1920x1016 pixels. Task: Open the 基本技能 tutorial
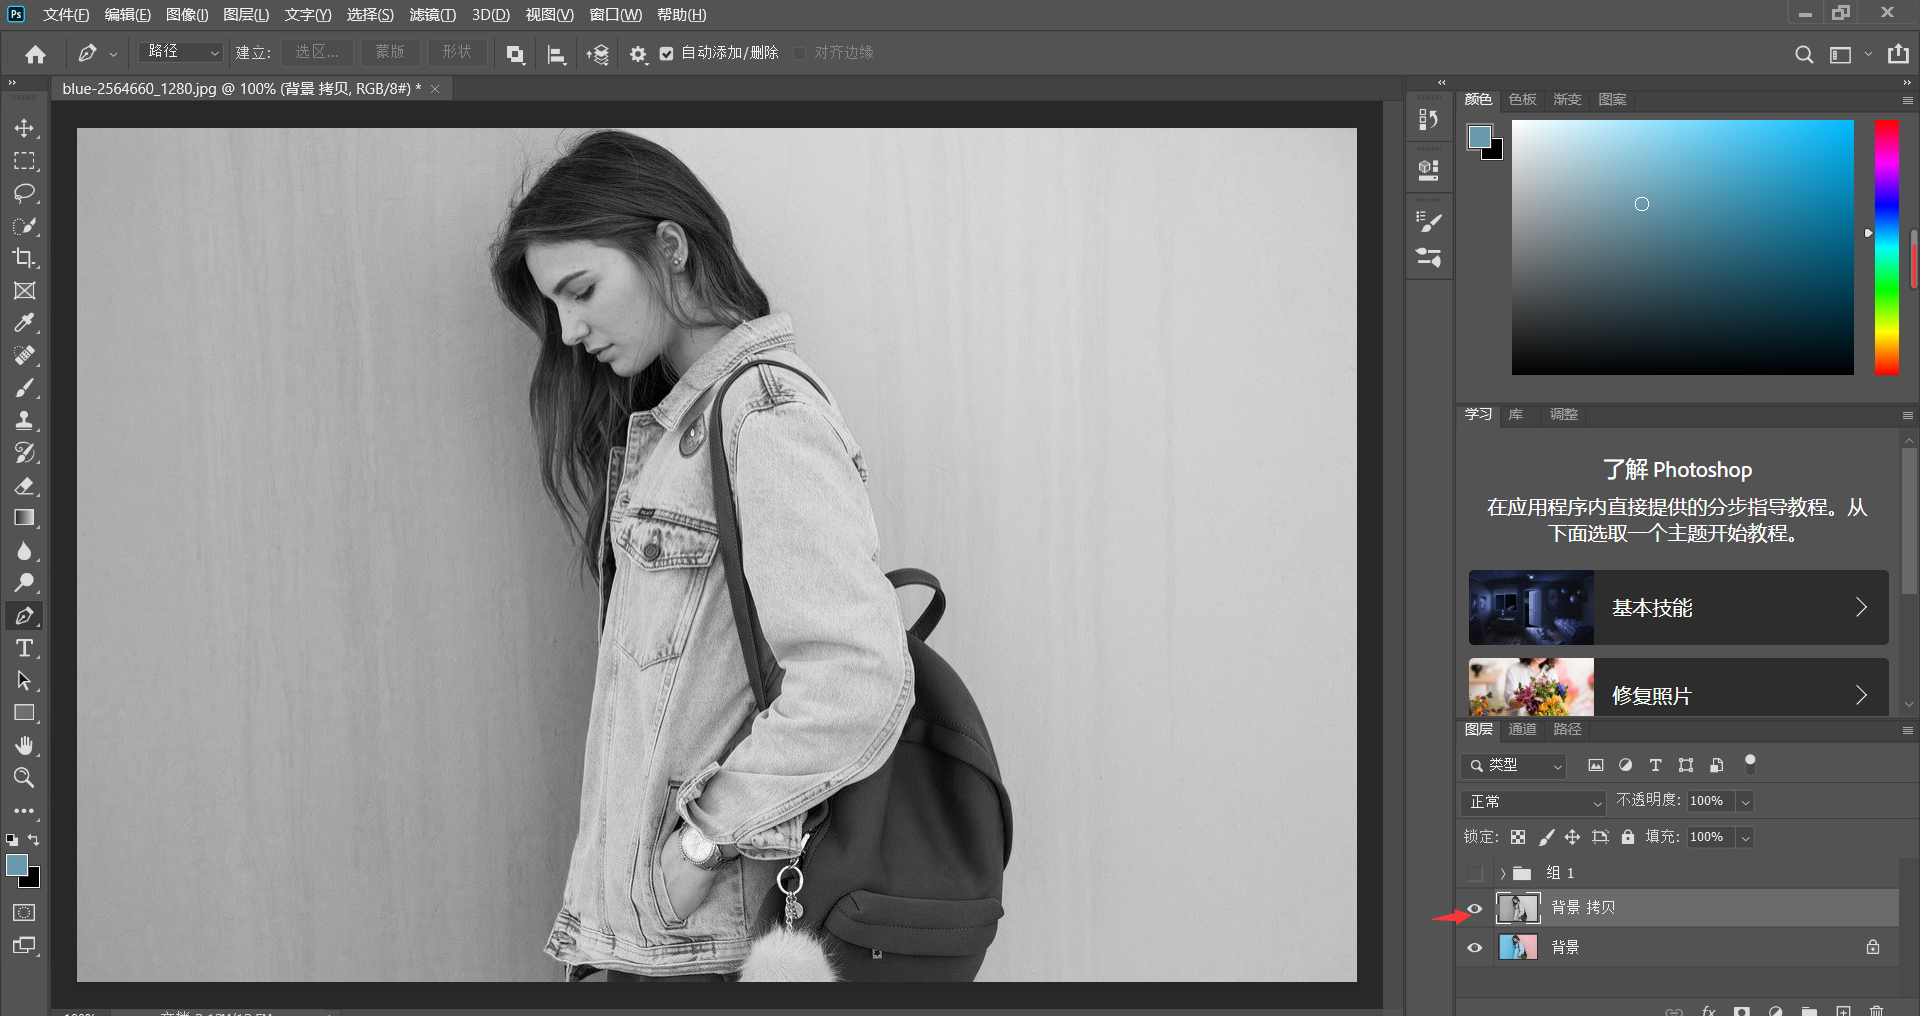point(1678,608)
